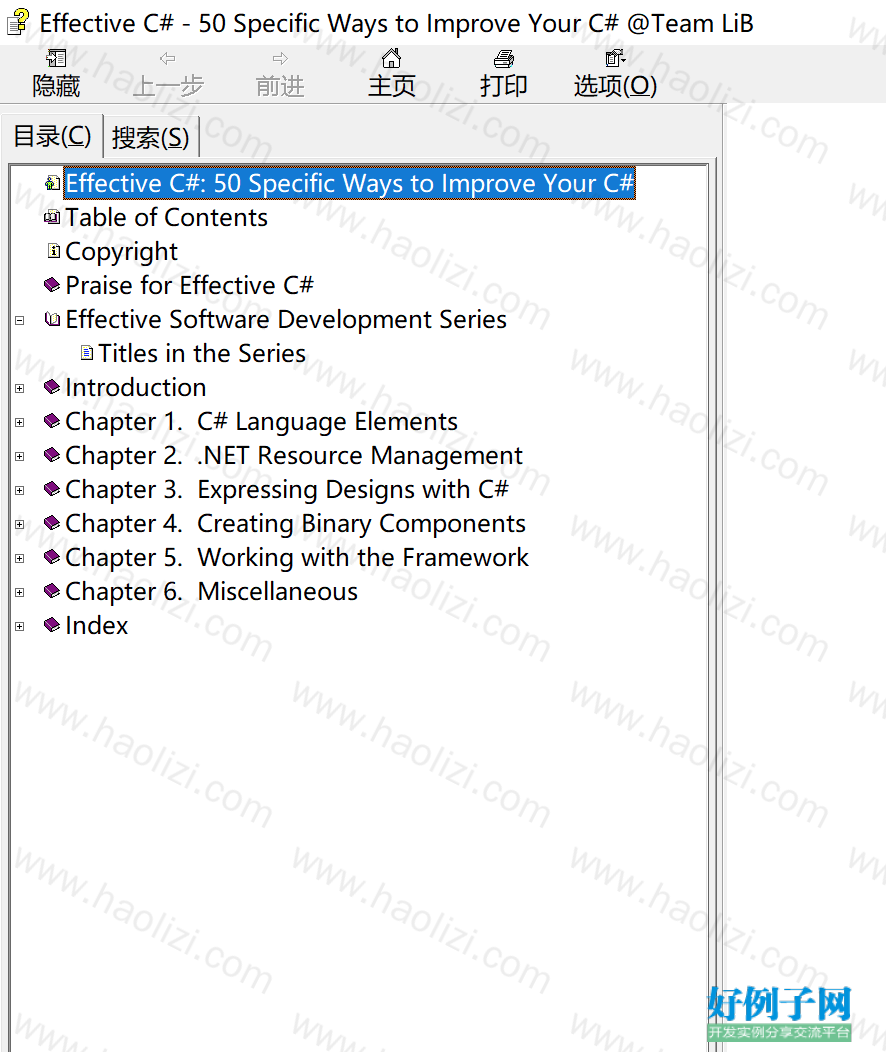Click the book icon beside Chapter 4
Viewport: 886px width, 1052px height.
(52, 523)
